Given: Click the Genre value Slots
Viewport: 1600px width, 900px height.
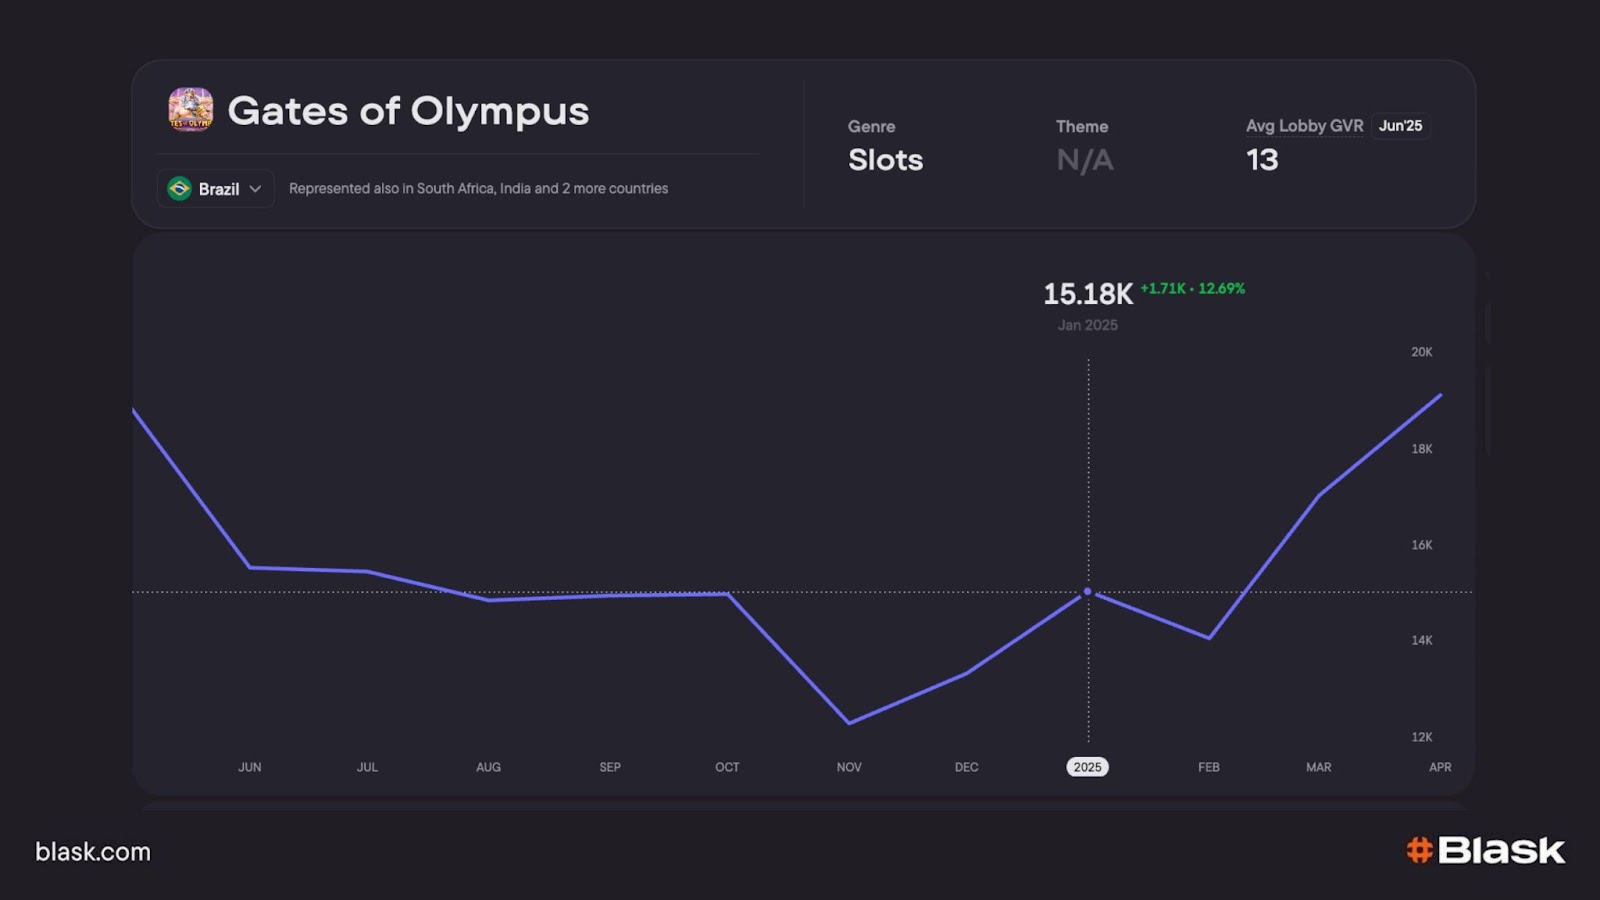Looking at the screenshot, I should pos(885,160).
